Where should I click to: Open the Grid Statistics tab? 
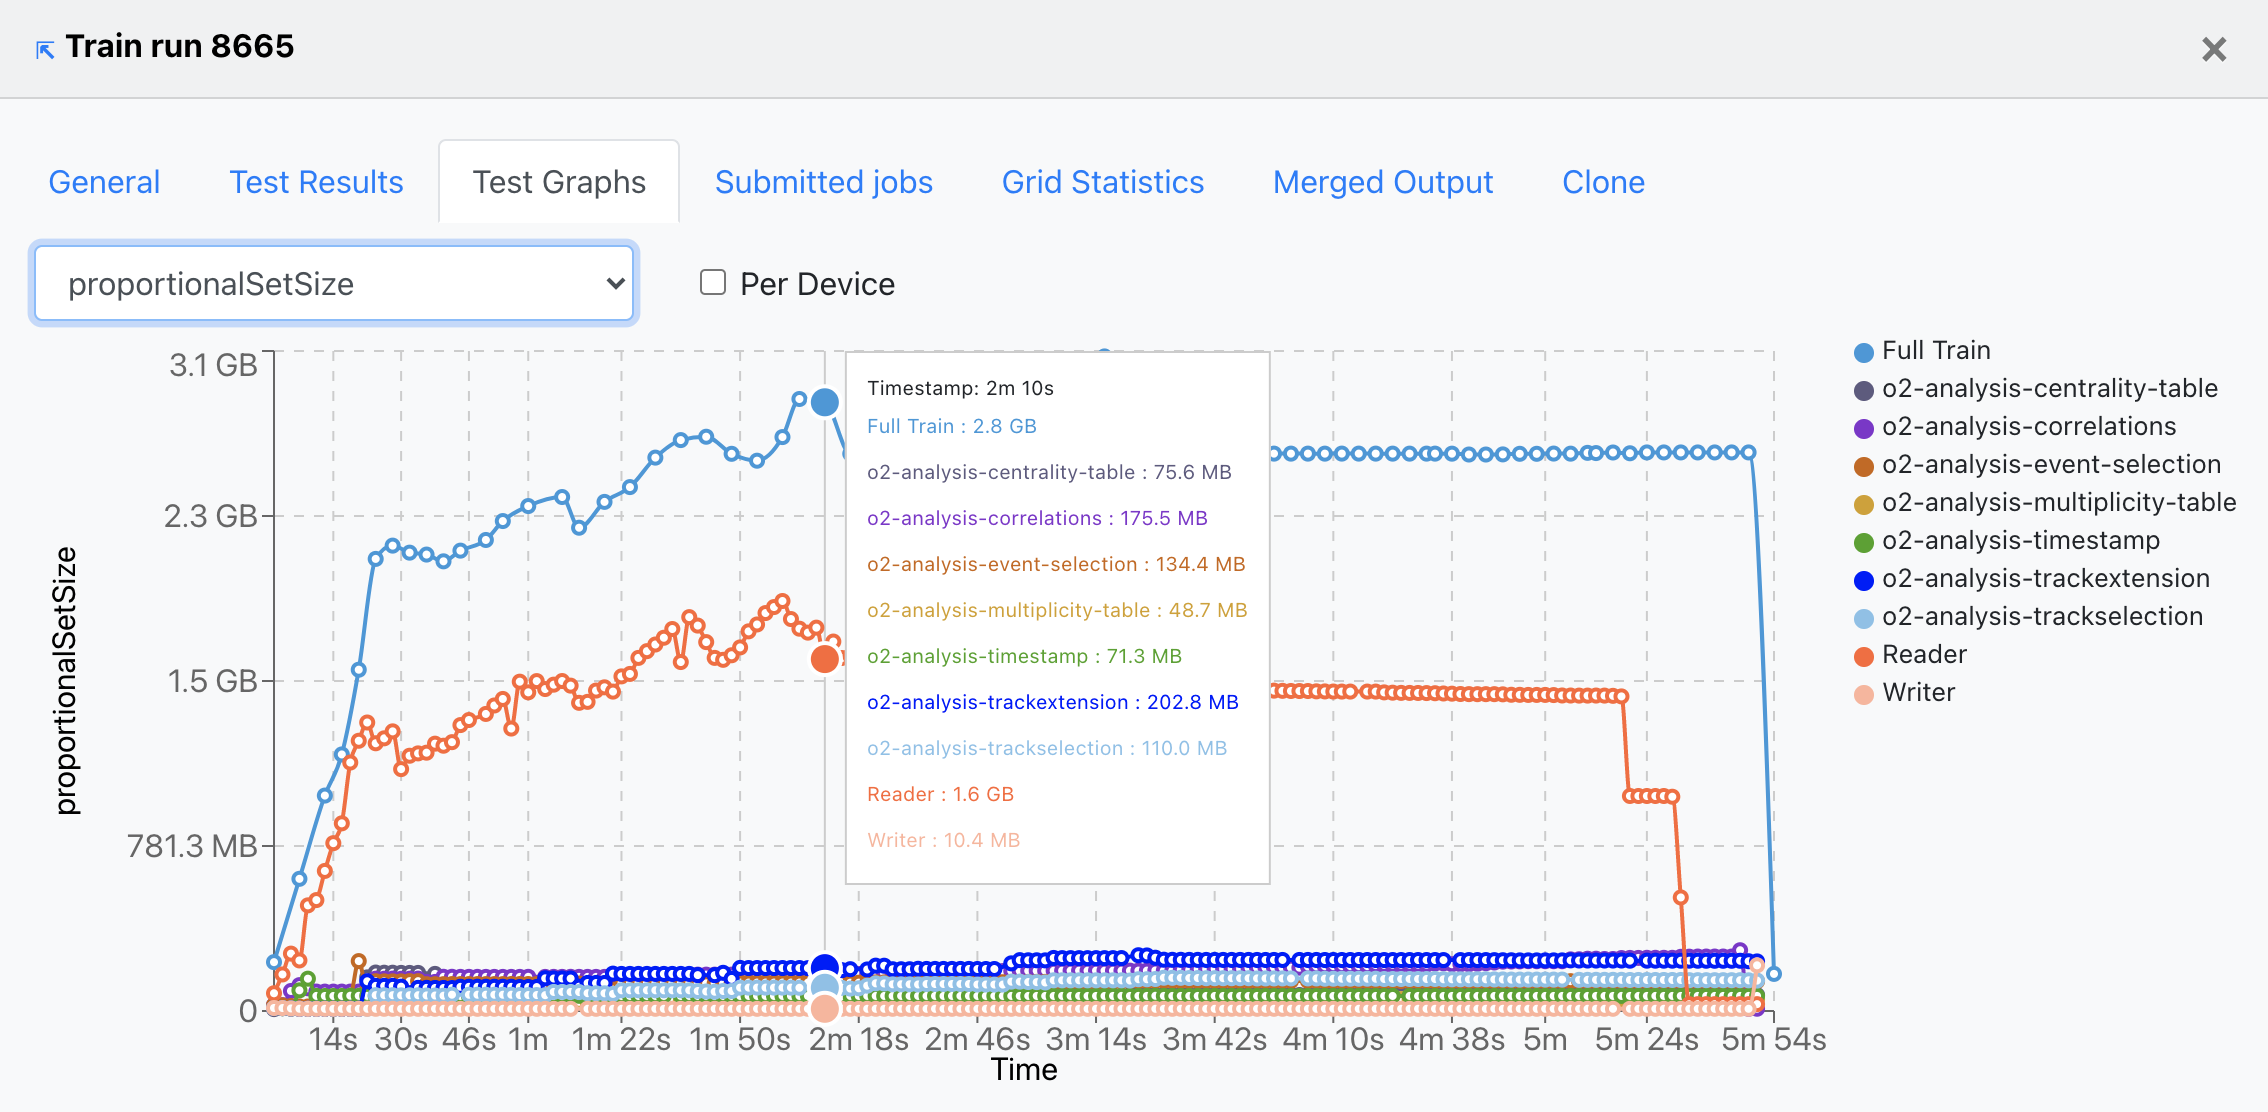[x=1102, y=182]
